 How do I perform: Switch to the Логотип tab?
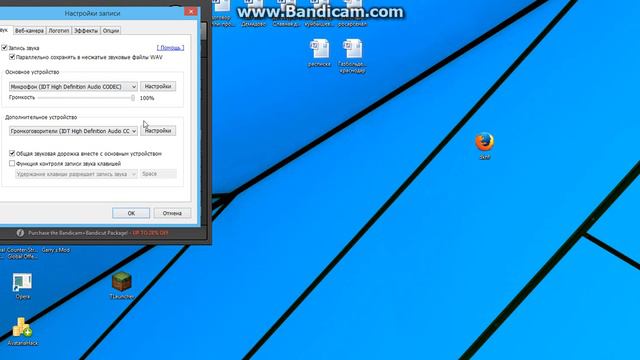(59, 31)
